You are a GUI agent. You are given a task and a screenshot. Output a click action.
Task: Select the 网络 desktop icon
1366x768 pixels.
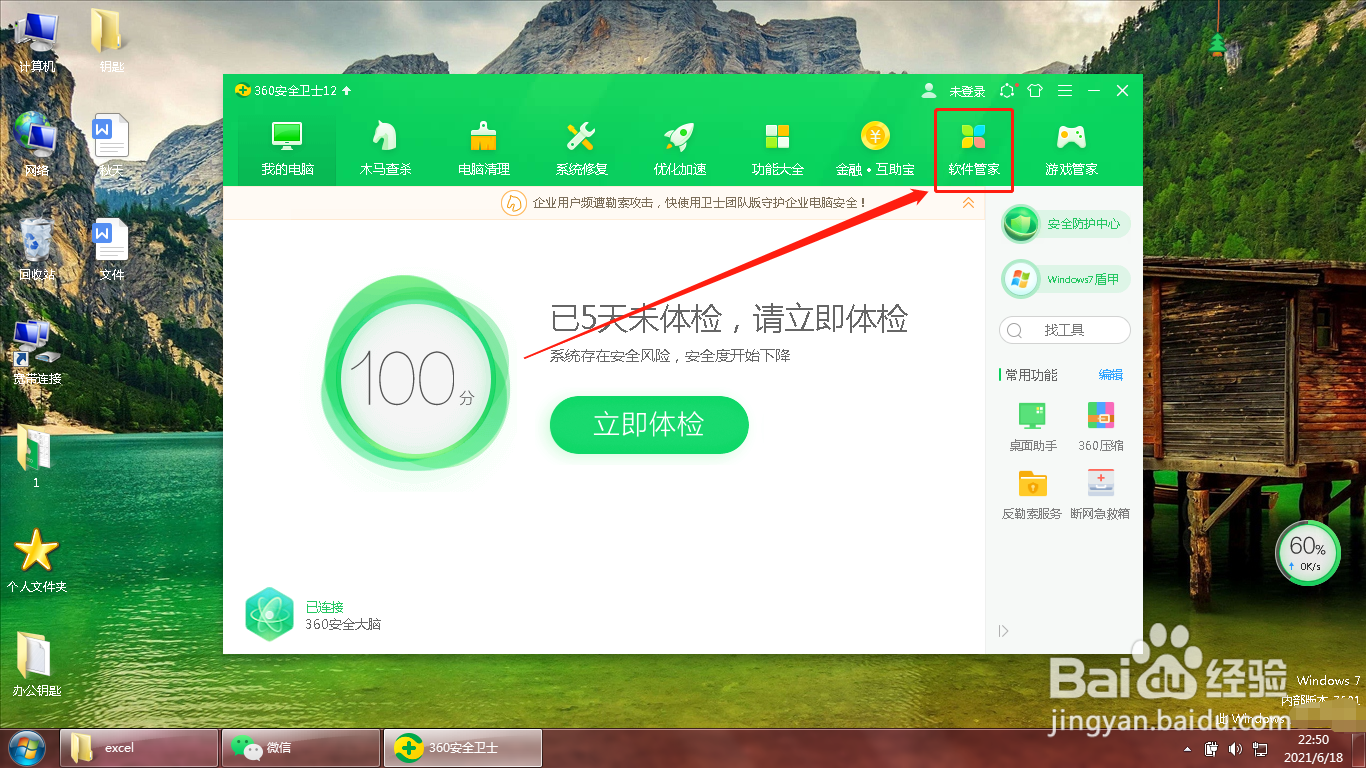[x=37, y=144]
